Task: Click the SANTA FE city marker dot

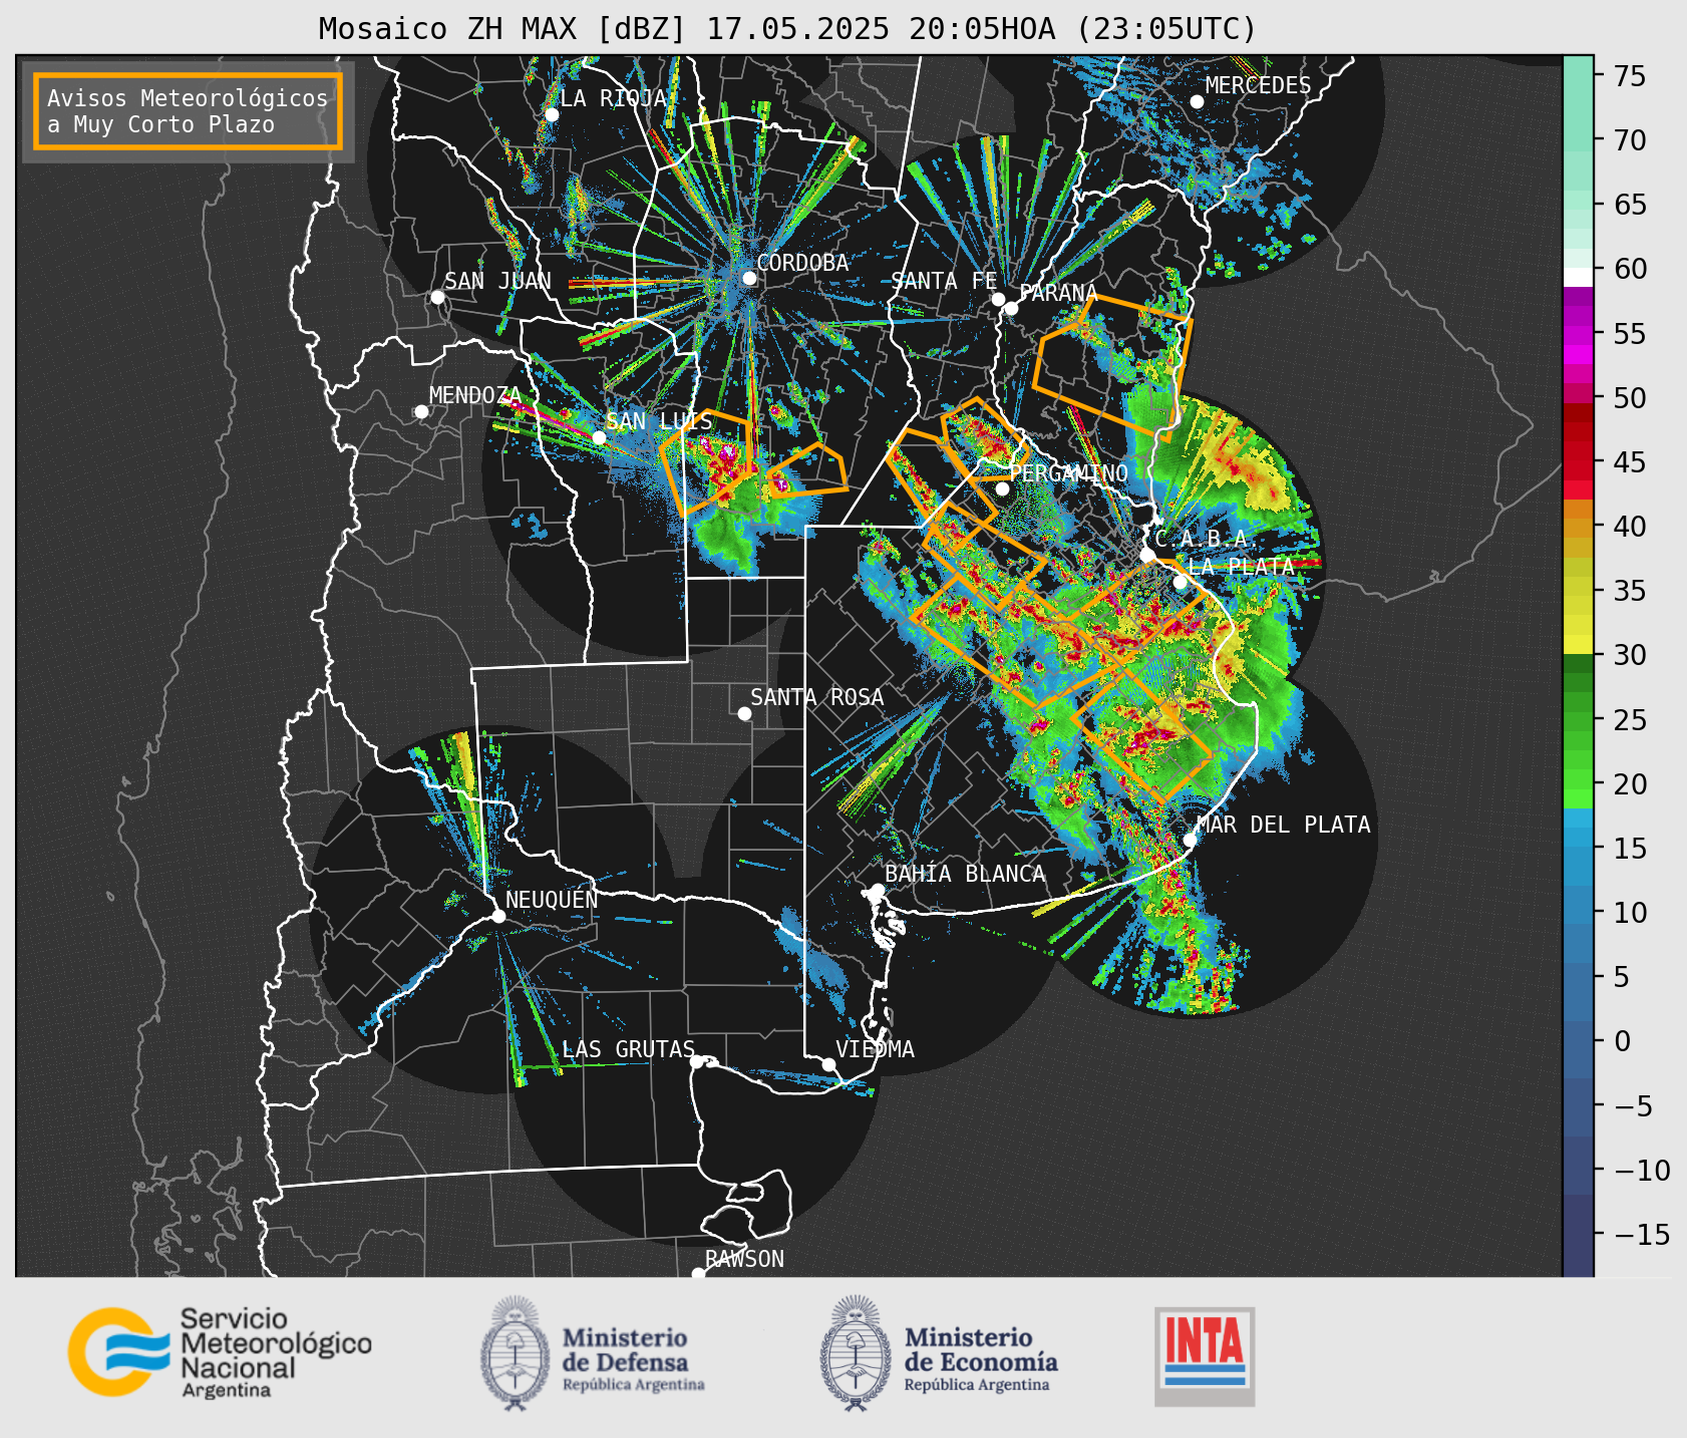Action: 998,299
